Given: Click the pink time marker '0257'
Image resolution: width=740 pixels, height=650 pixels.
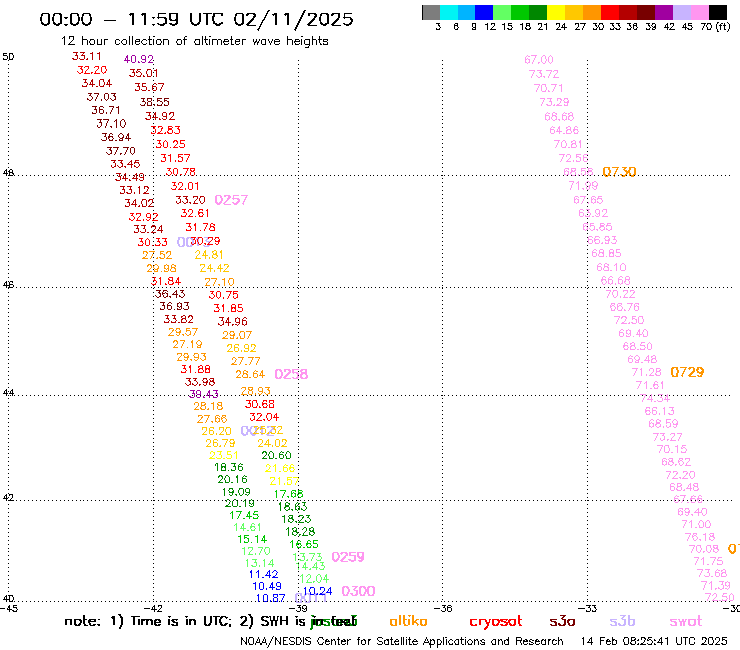Looking at the screenshot, I should tap(231, 200).
